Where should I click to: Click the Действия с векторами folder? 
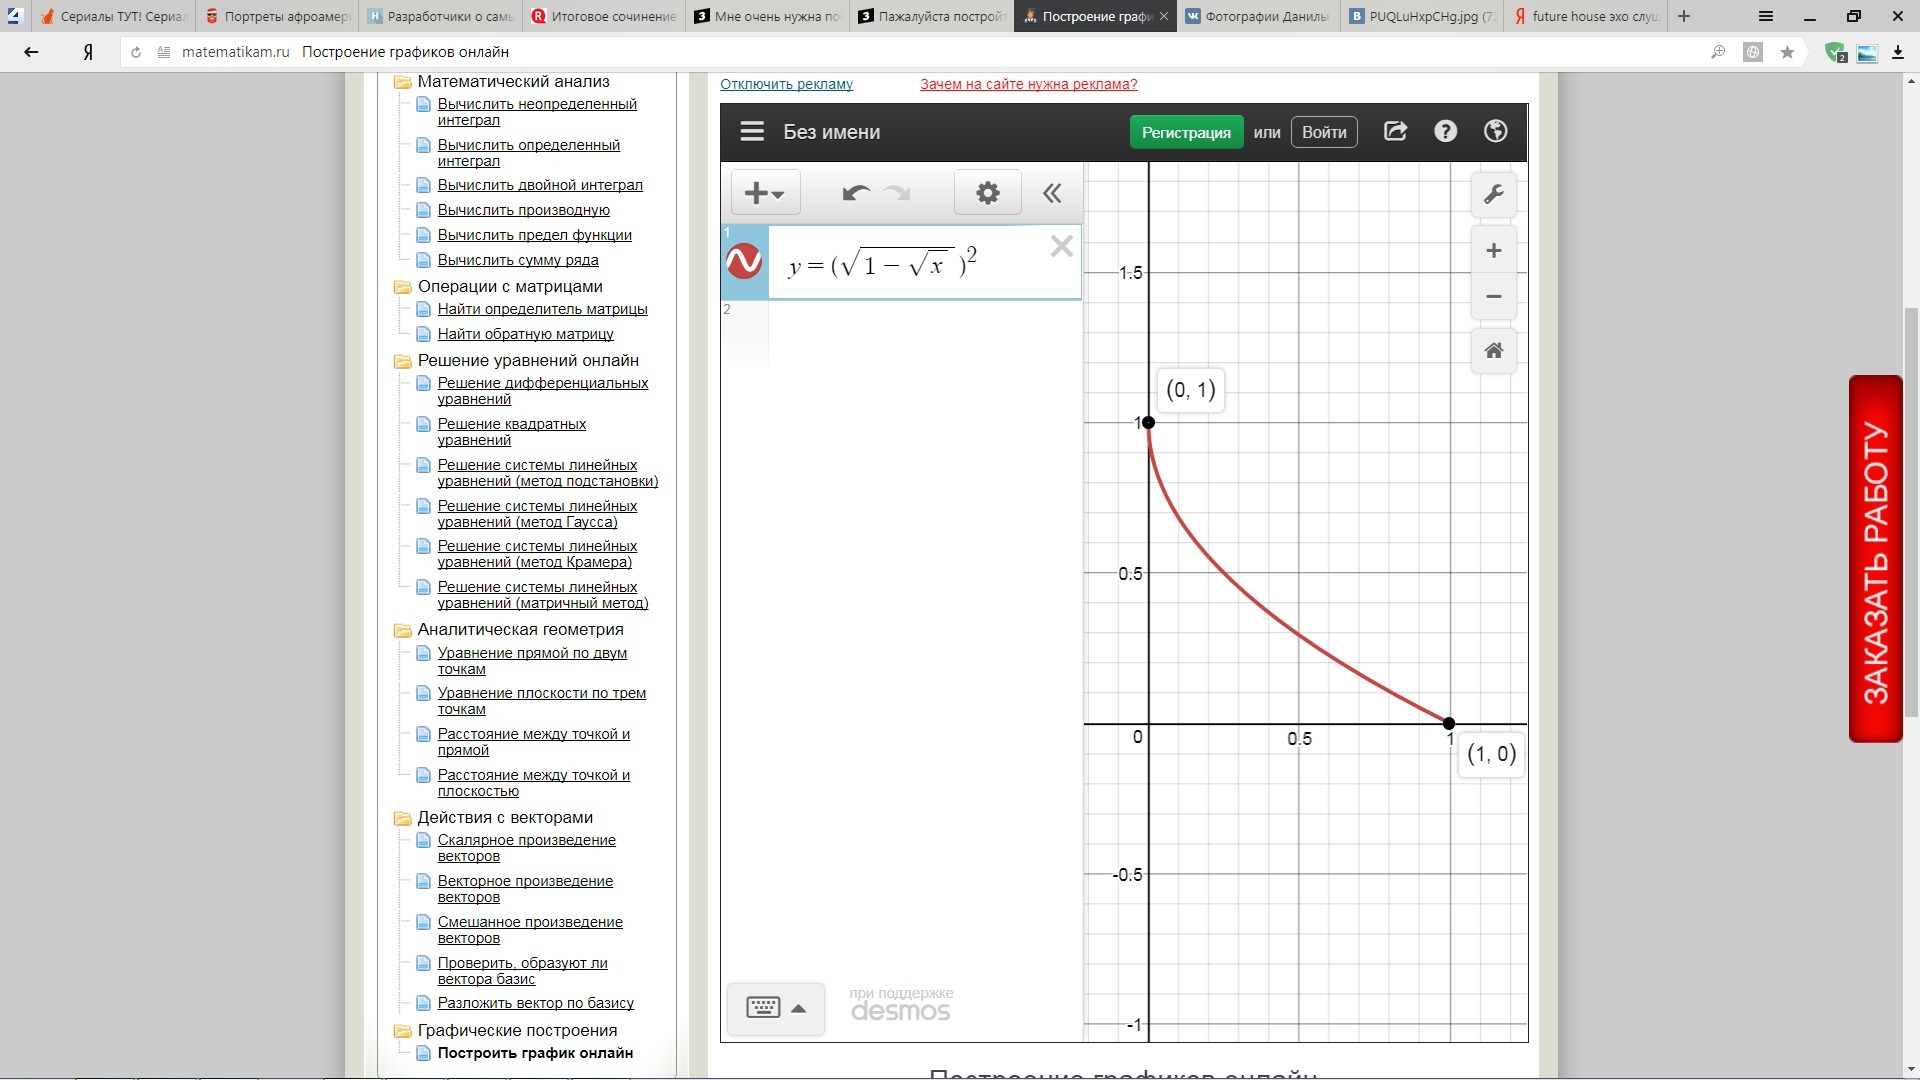point(505,817)
